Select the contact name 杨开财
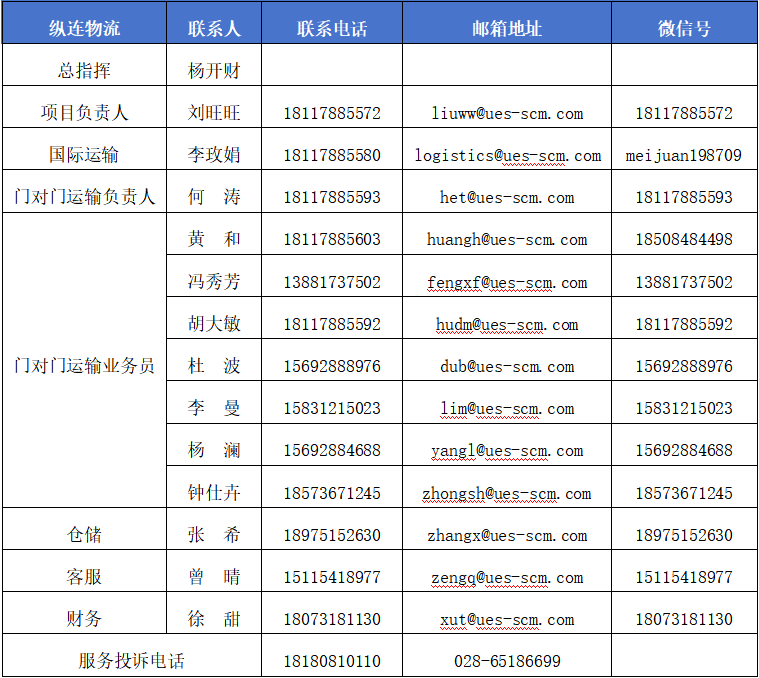The height and width of the screenshot is (678, 759). tap(214, 71)
